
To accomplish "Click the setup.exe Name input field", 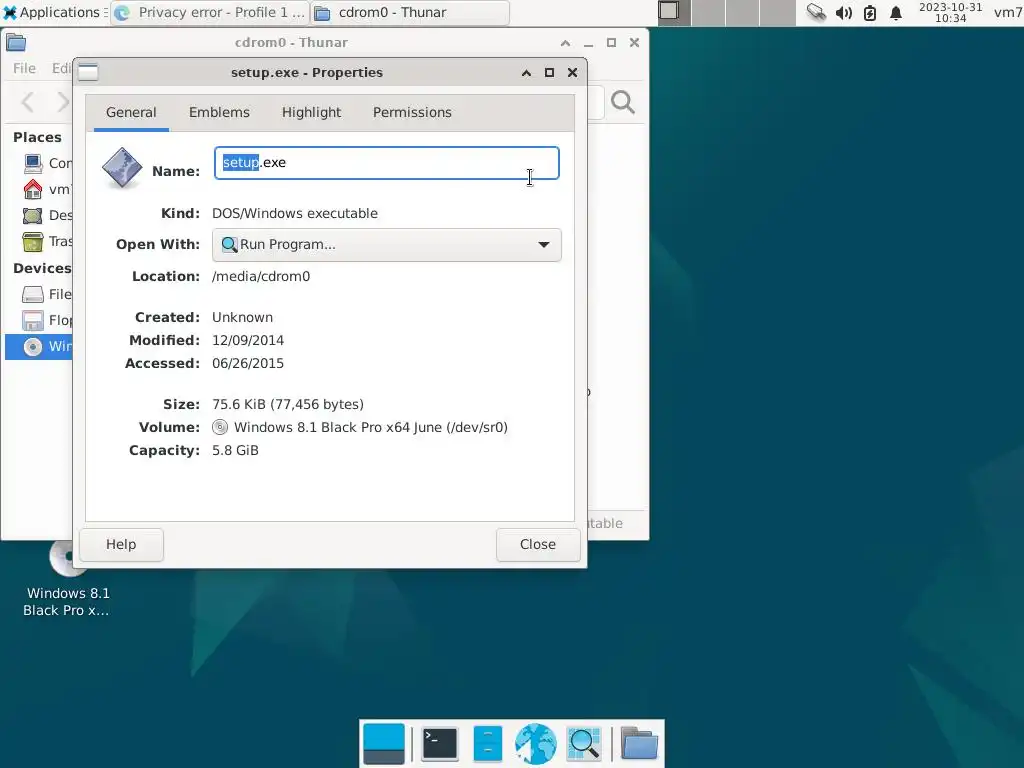I will pos(387,163).
